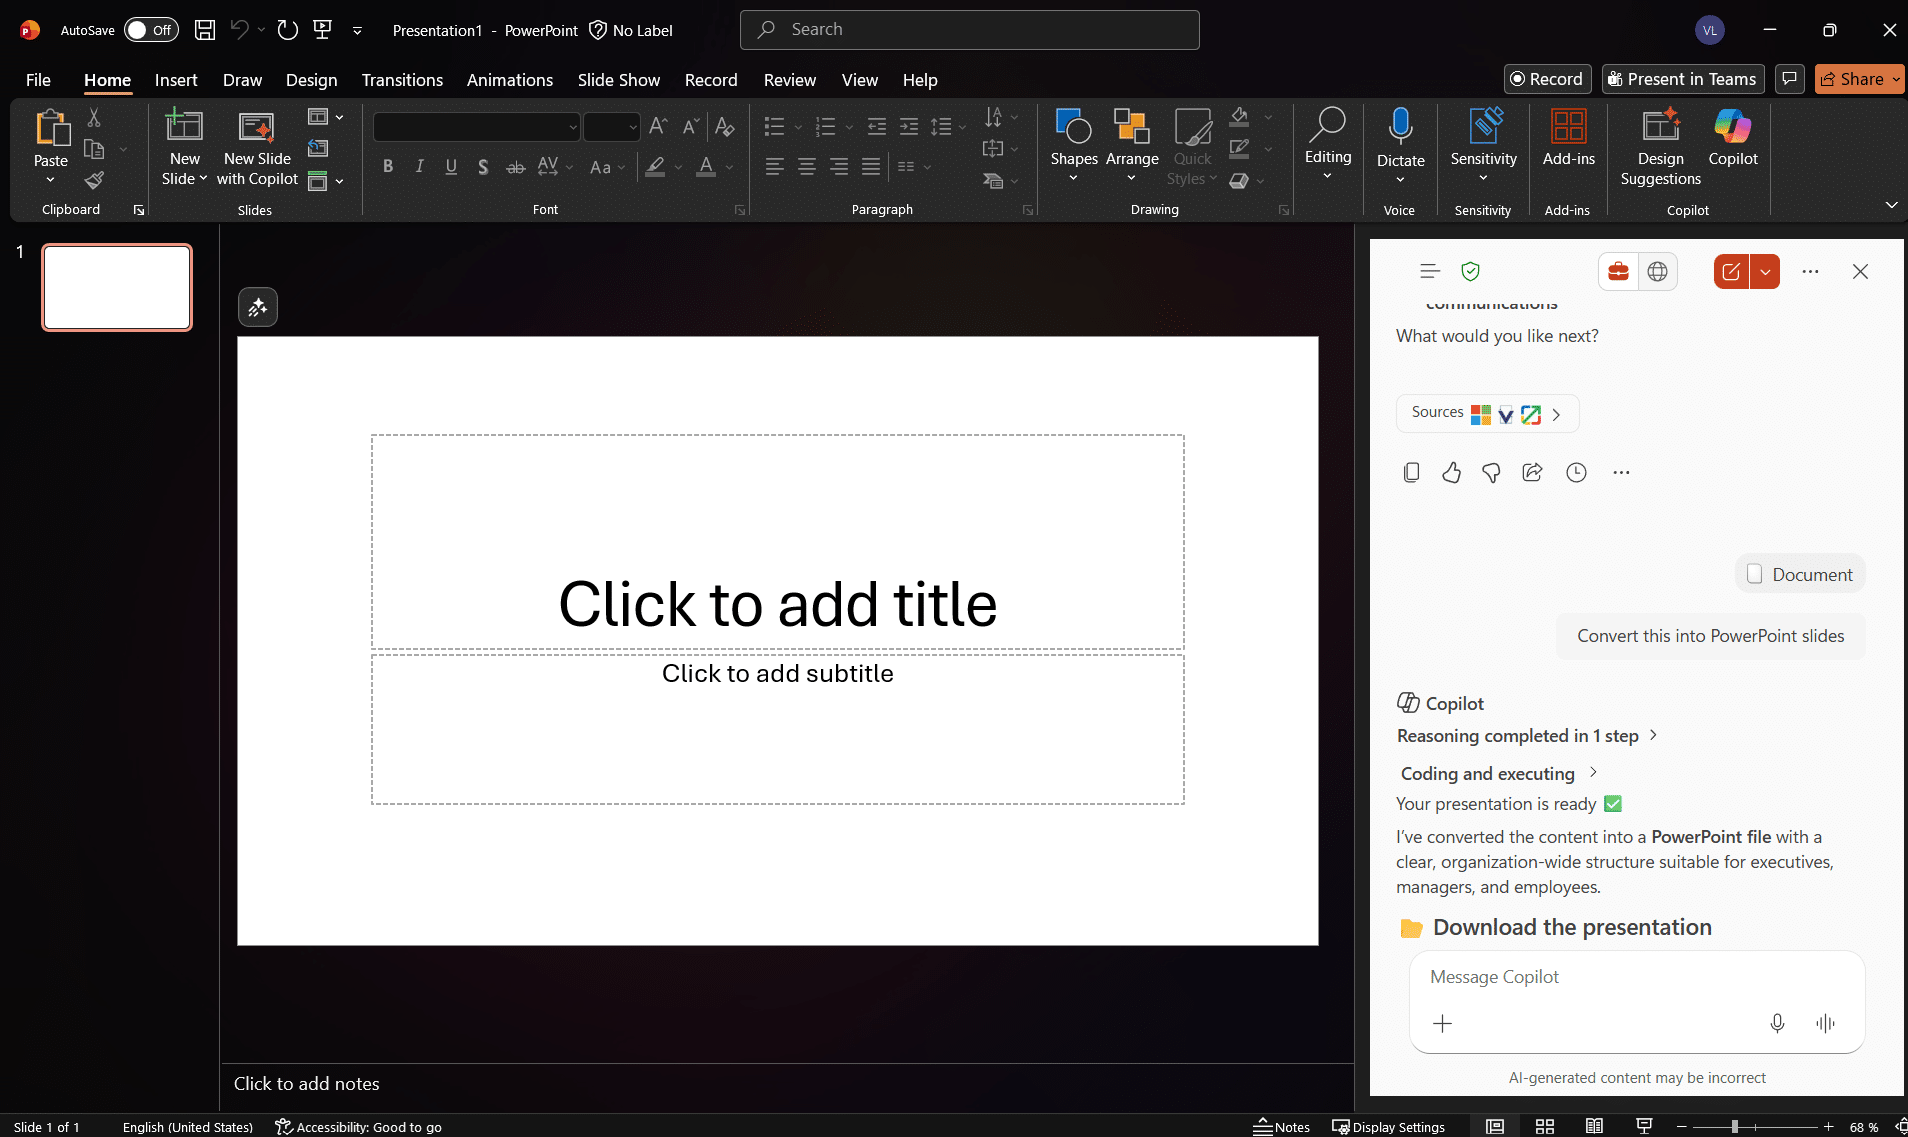
Task: Toggle the work mode briefcase in Copilot
Action: [1618, 272]
